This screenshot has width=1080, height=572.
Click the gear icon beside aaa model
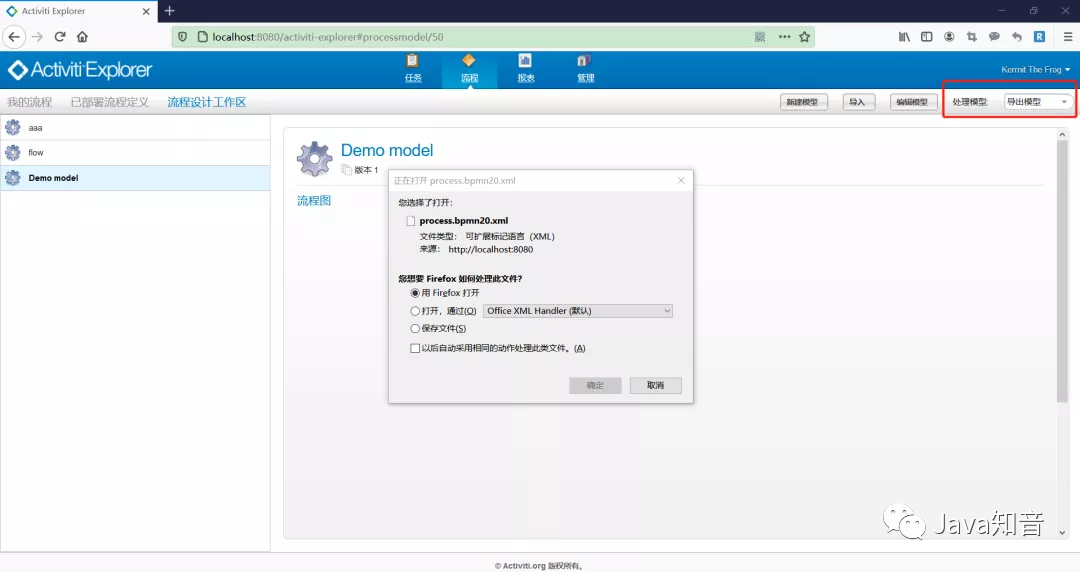point(12,127)
